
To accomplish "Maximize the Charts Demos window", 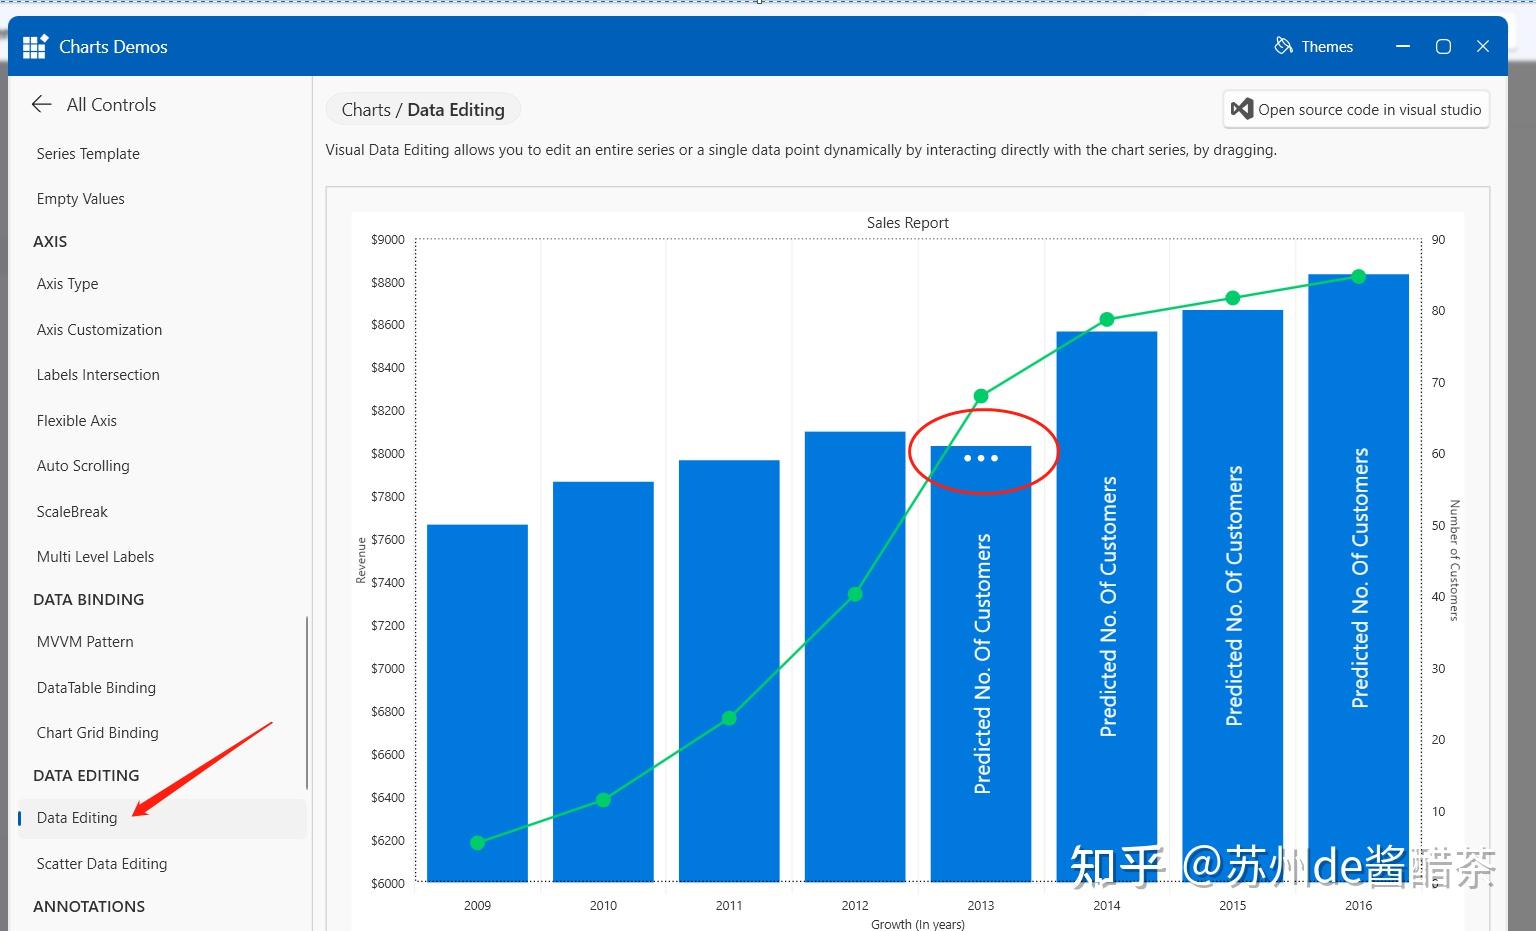I will point(1443,46).
